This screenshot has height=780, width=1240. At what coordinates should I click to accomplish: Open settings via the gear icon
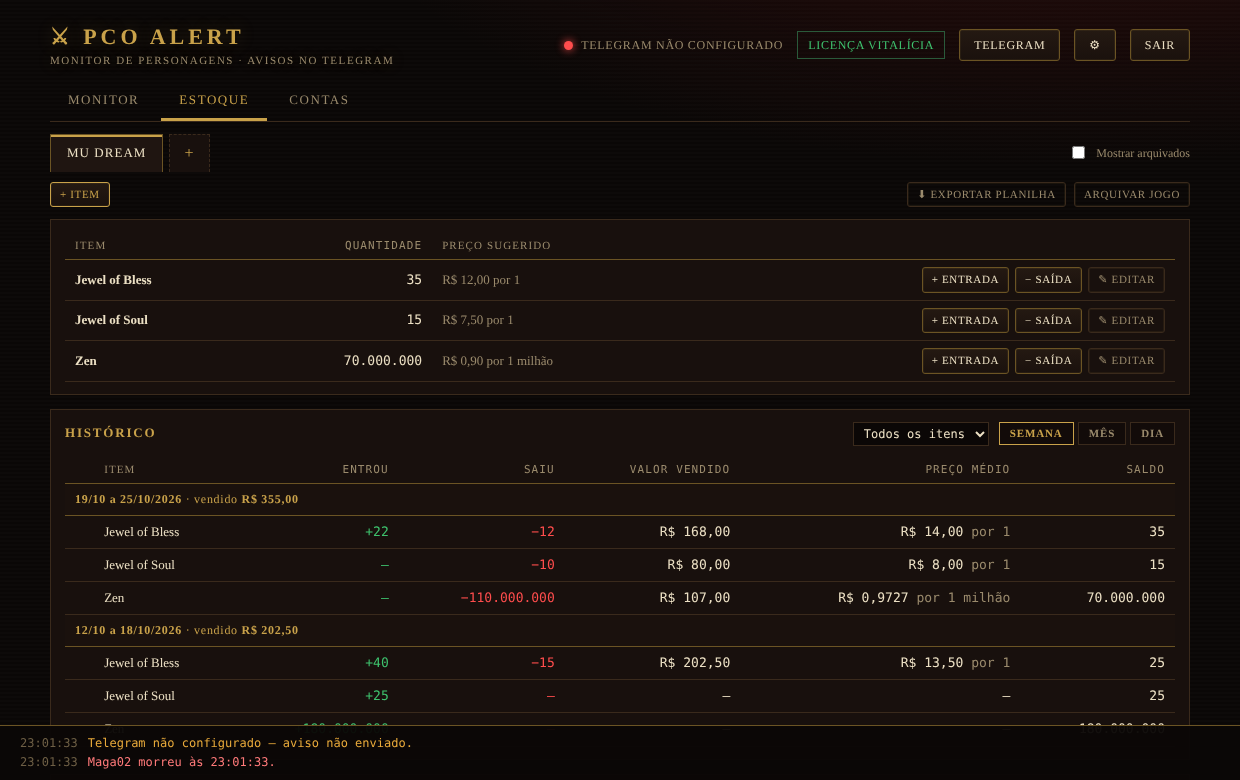coord(1094,45)
